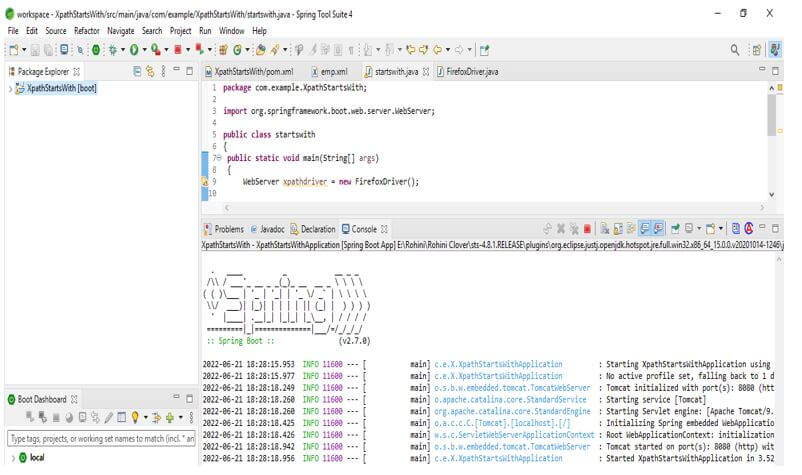Click the org.apache.catalina.core.StandardEngine console link
802x475 pixels.
pos(512,412)
